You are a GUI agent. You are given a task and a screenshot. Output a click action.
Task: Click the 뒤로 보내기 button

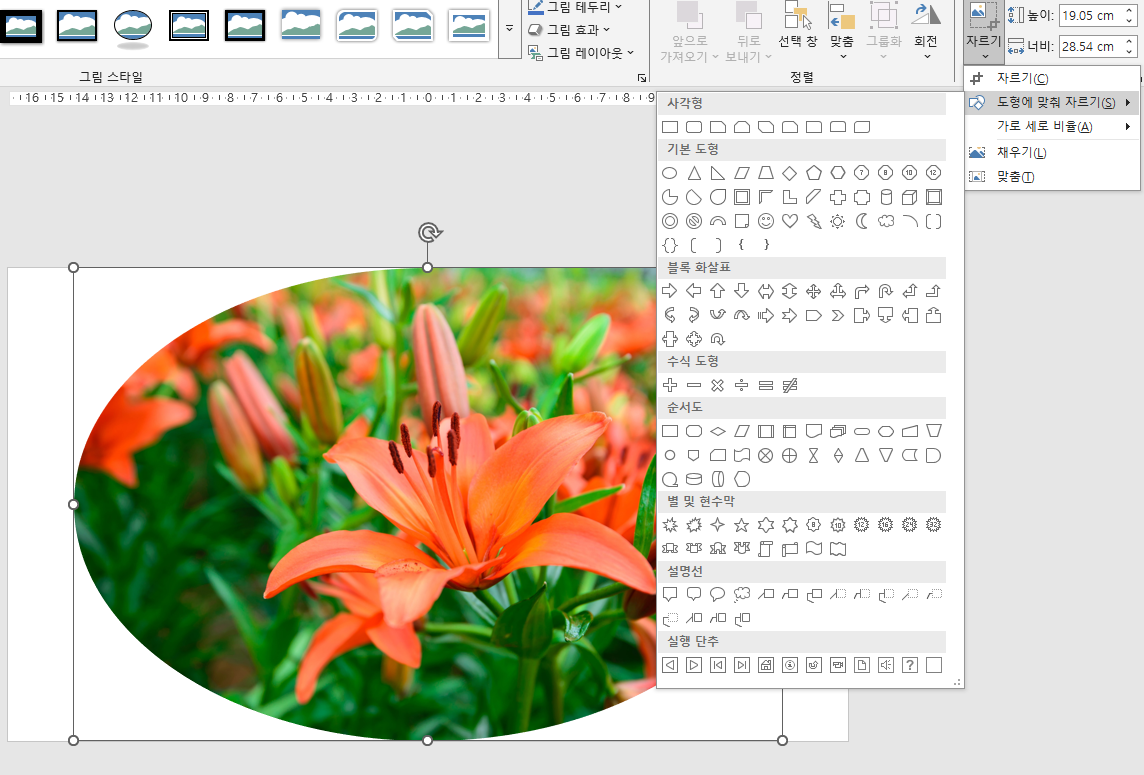748,31
